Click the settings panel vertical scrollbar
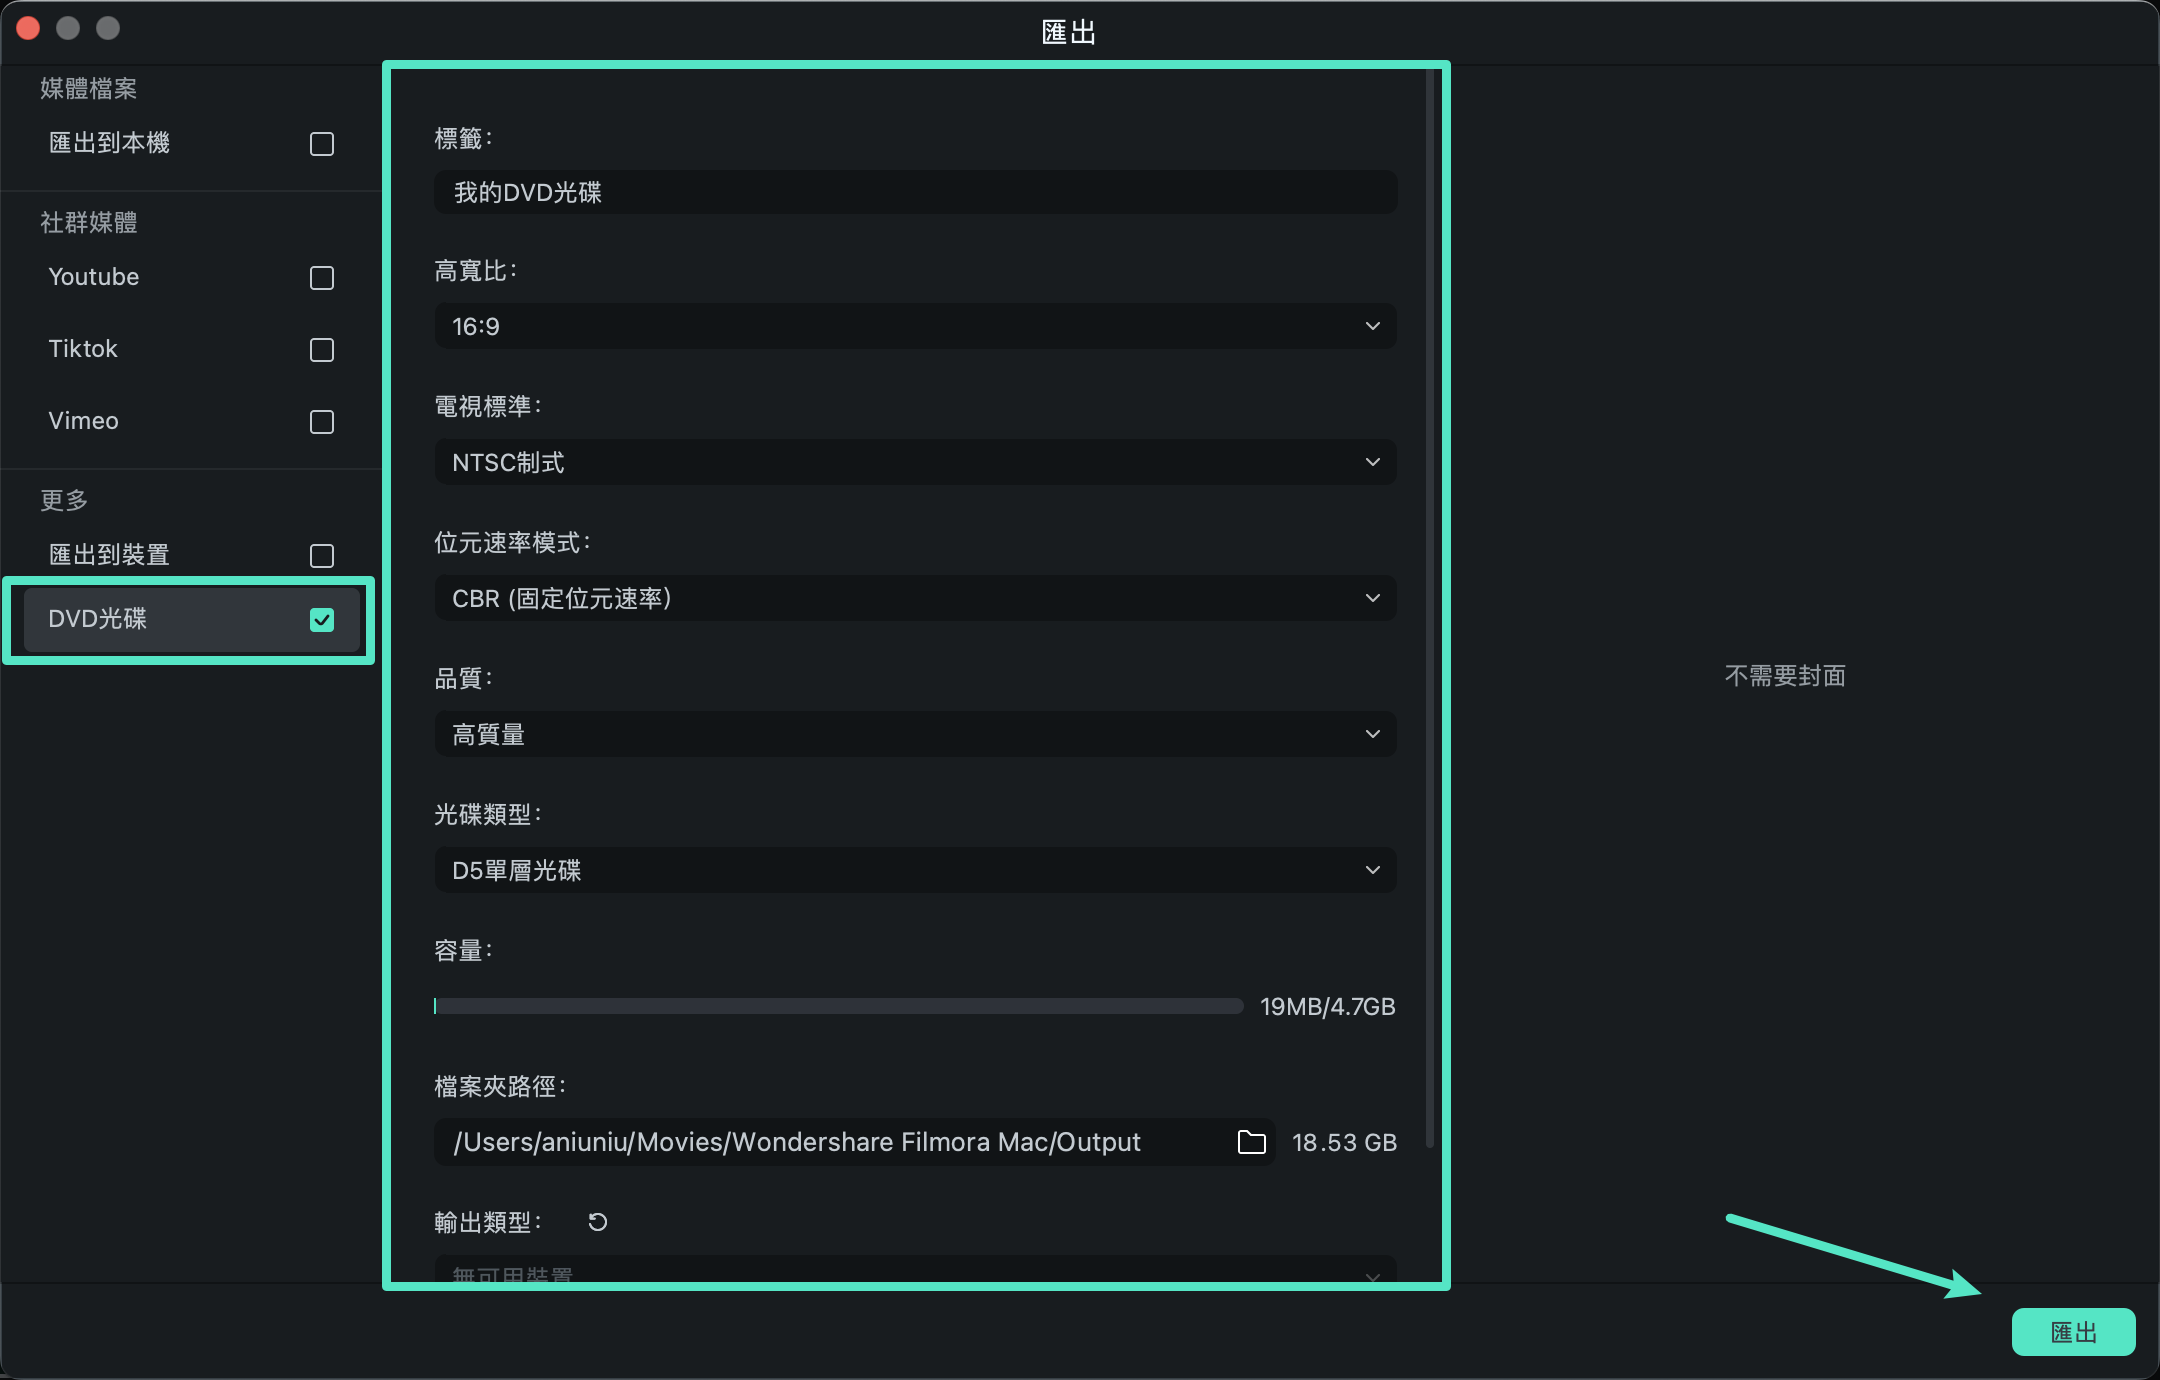 1430,610
